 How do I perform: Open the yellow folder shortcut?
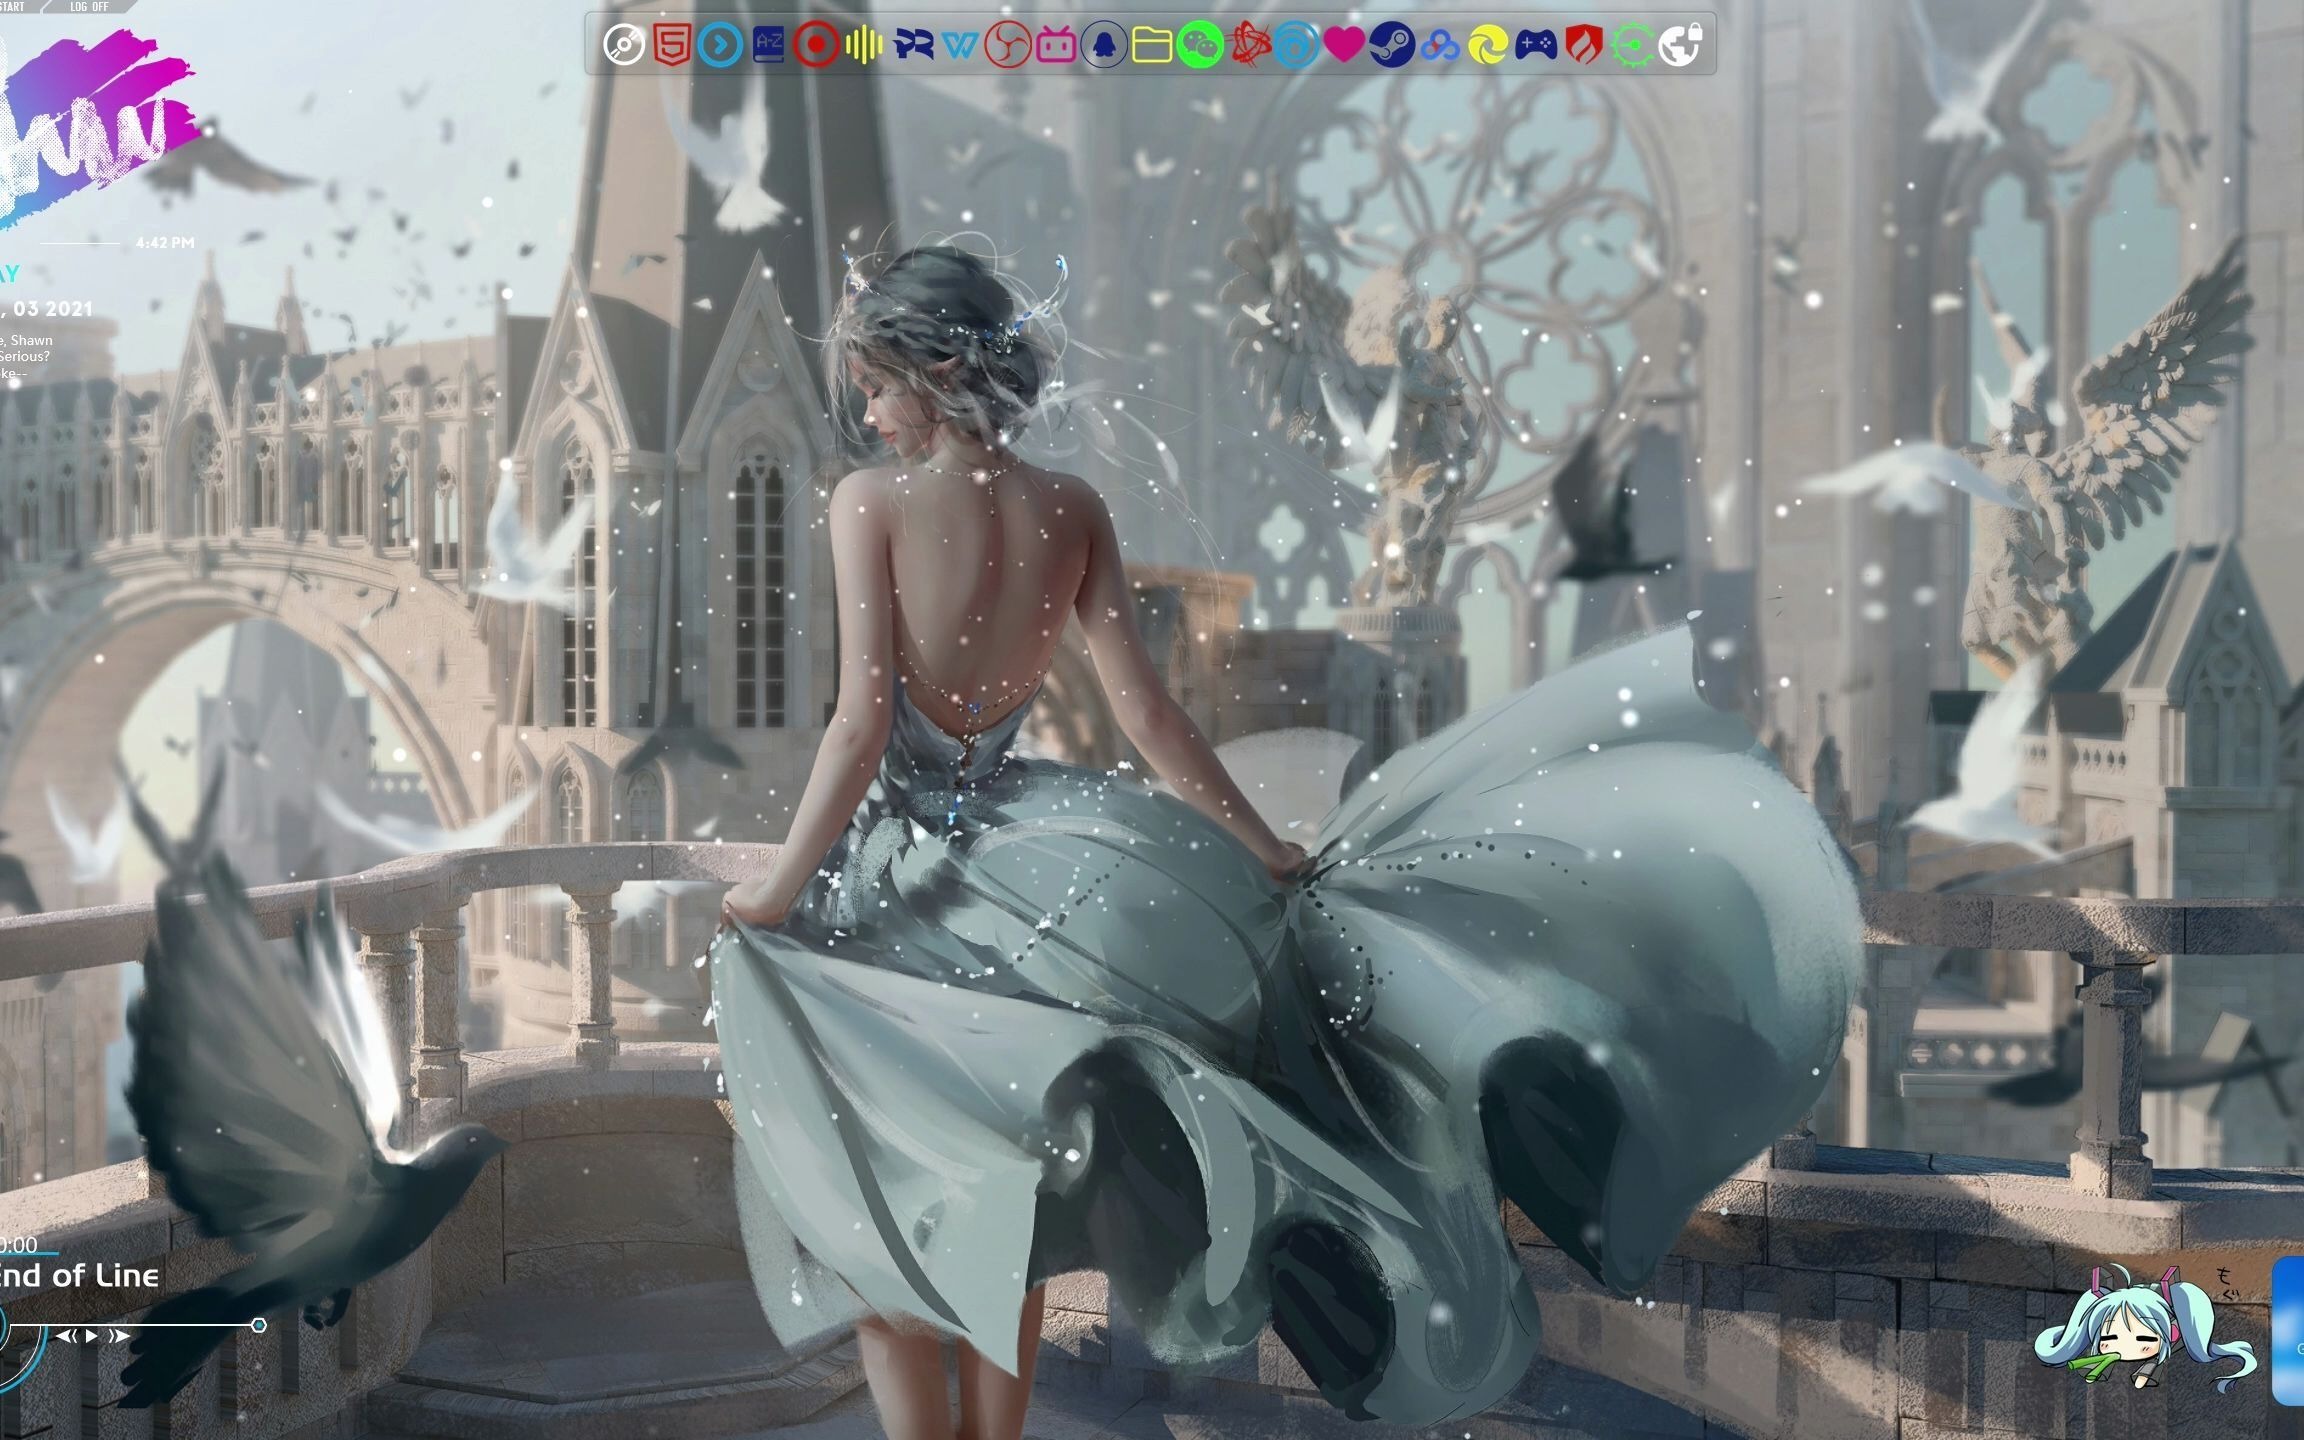1152,45
